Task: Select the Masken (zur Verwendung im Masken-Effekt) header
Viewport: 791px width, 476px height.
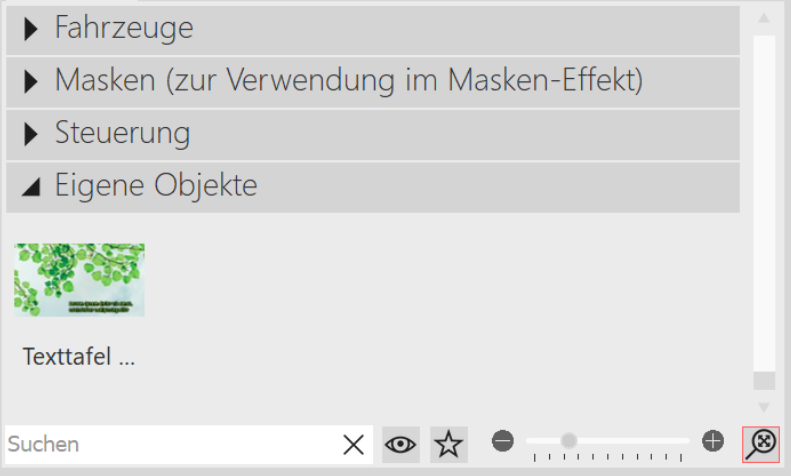Action: 348,81
